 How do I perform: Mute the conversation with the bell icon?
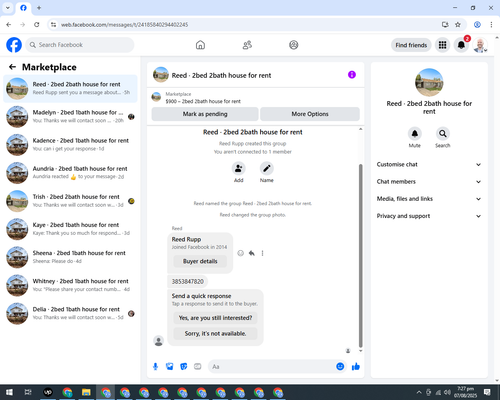click(x=415, y=134)
